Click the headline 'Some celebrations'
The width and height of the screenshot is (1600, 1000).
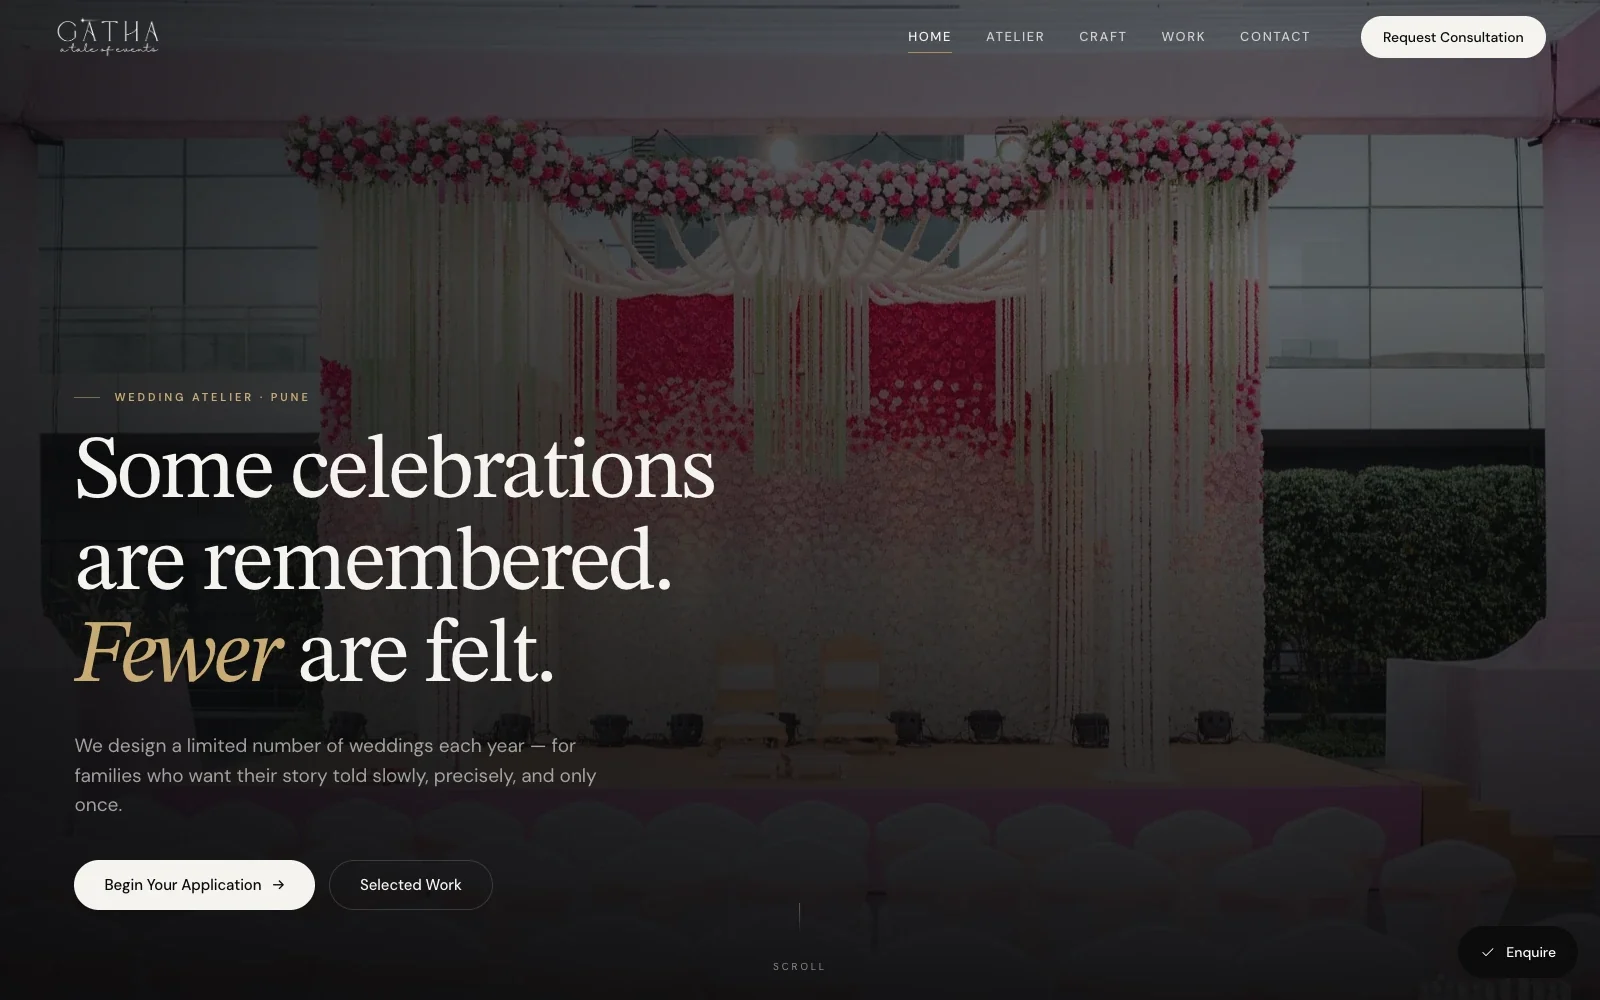[x=395, y=468]
